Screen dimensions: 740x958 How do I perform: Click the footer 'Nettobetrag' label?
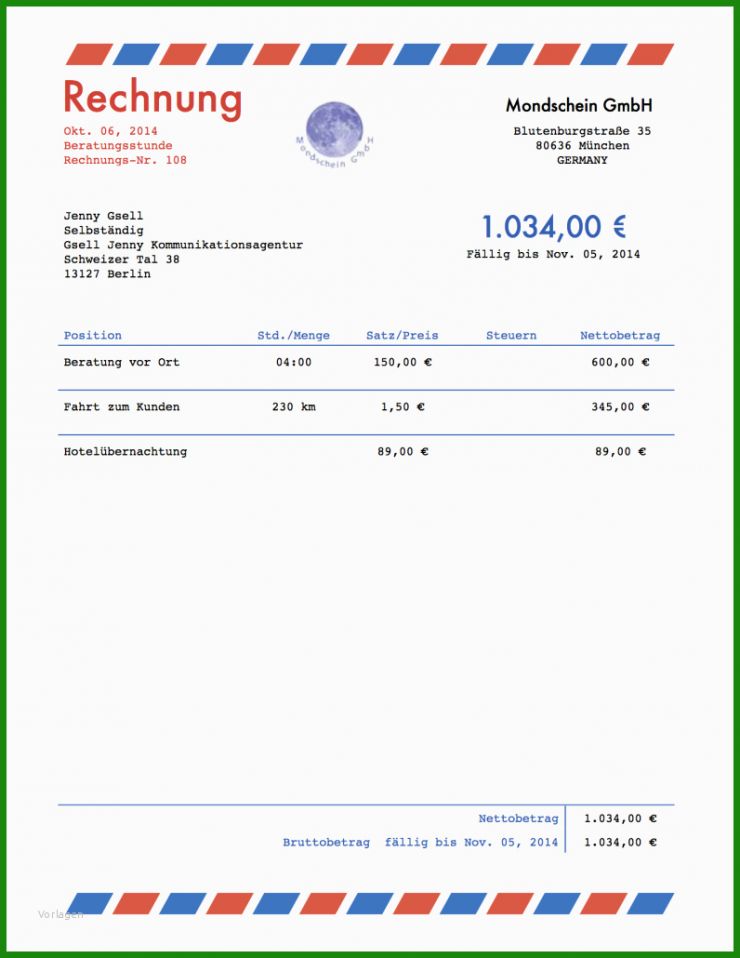click(x=518, y=818)
